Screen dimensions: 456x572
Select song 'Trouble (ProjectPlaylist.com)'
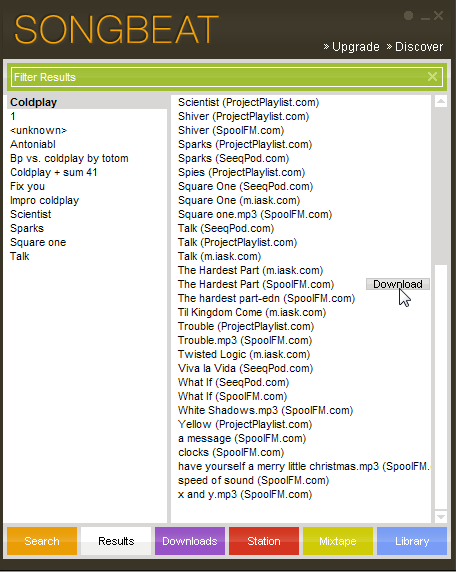coord(246,326)
